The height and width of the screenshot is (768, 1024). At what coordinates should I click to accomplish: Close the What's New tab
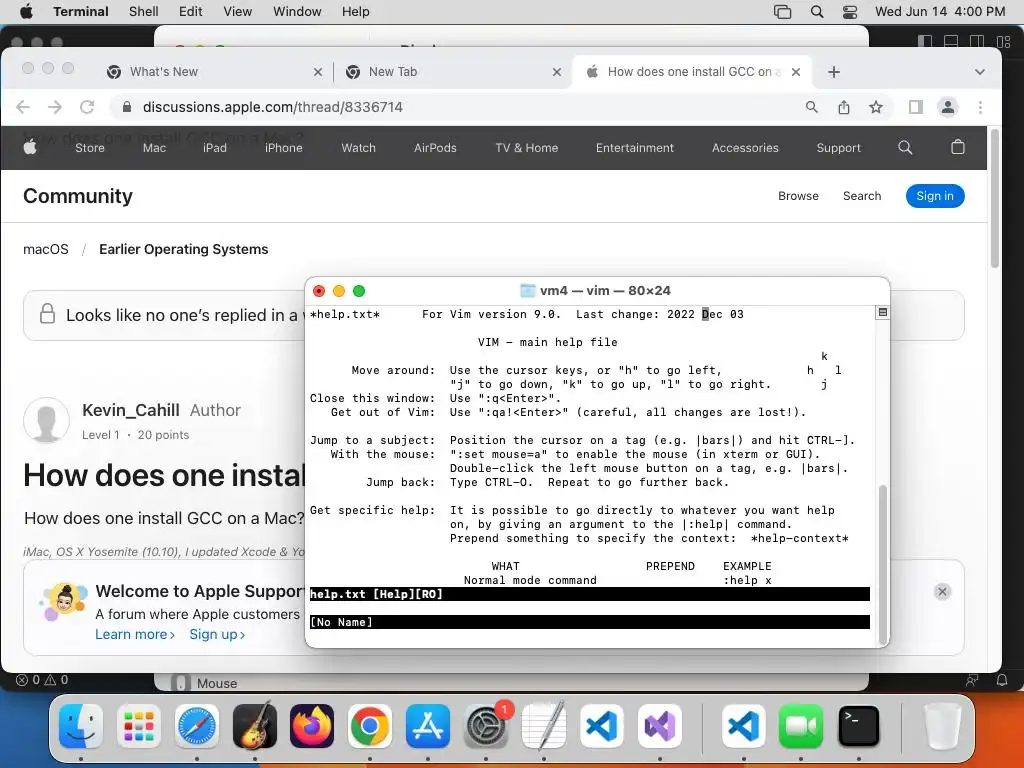318,72
